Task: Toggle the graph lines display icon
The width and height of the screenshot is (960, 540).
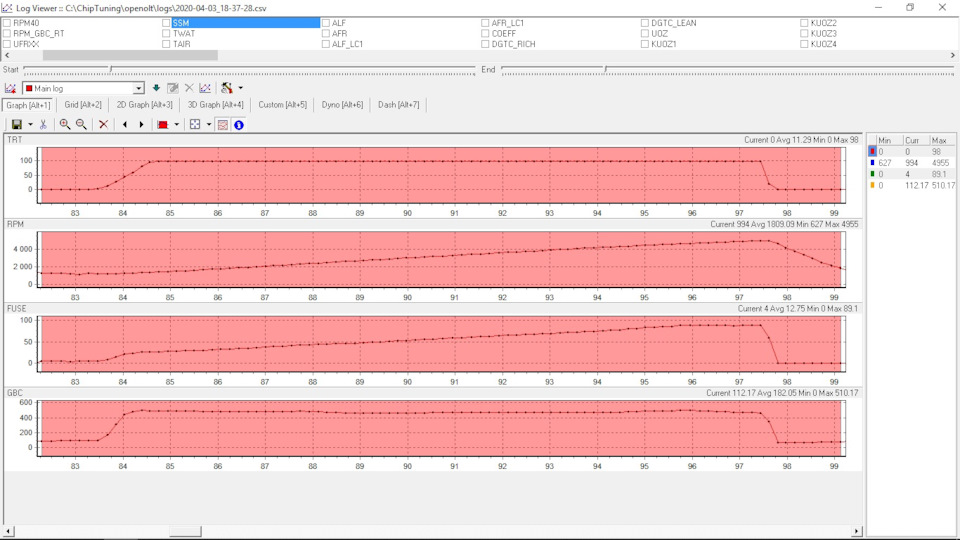Action: 223,124
